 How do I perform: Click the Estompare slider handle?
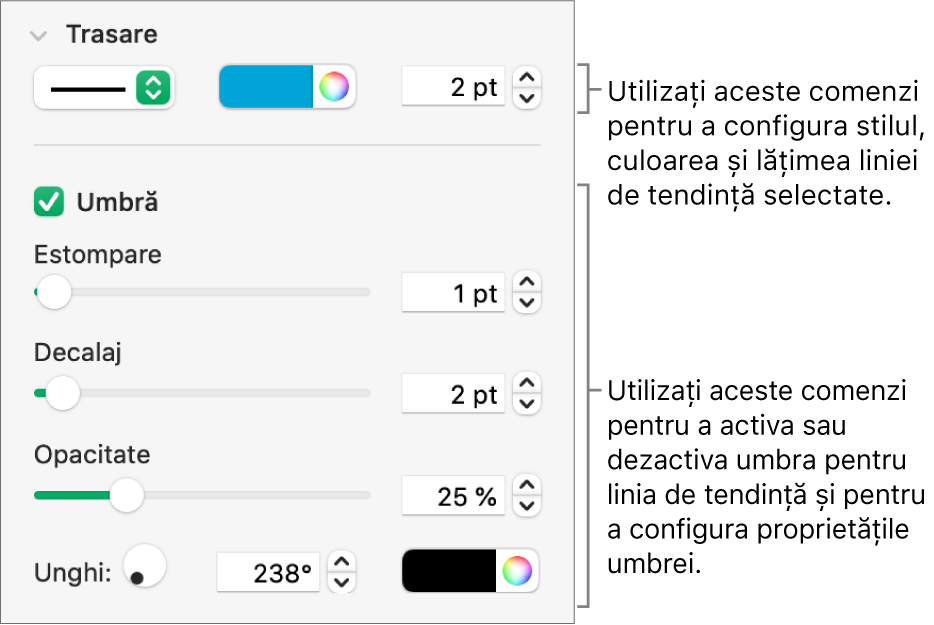pos(53,293)
